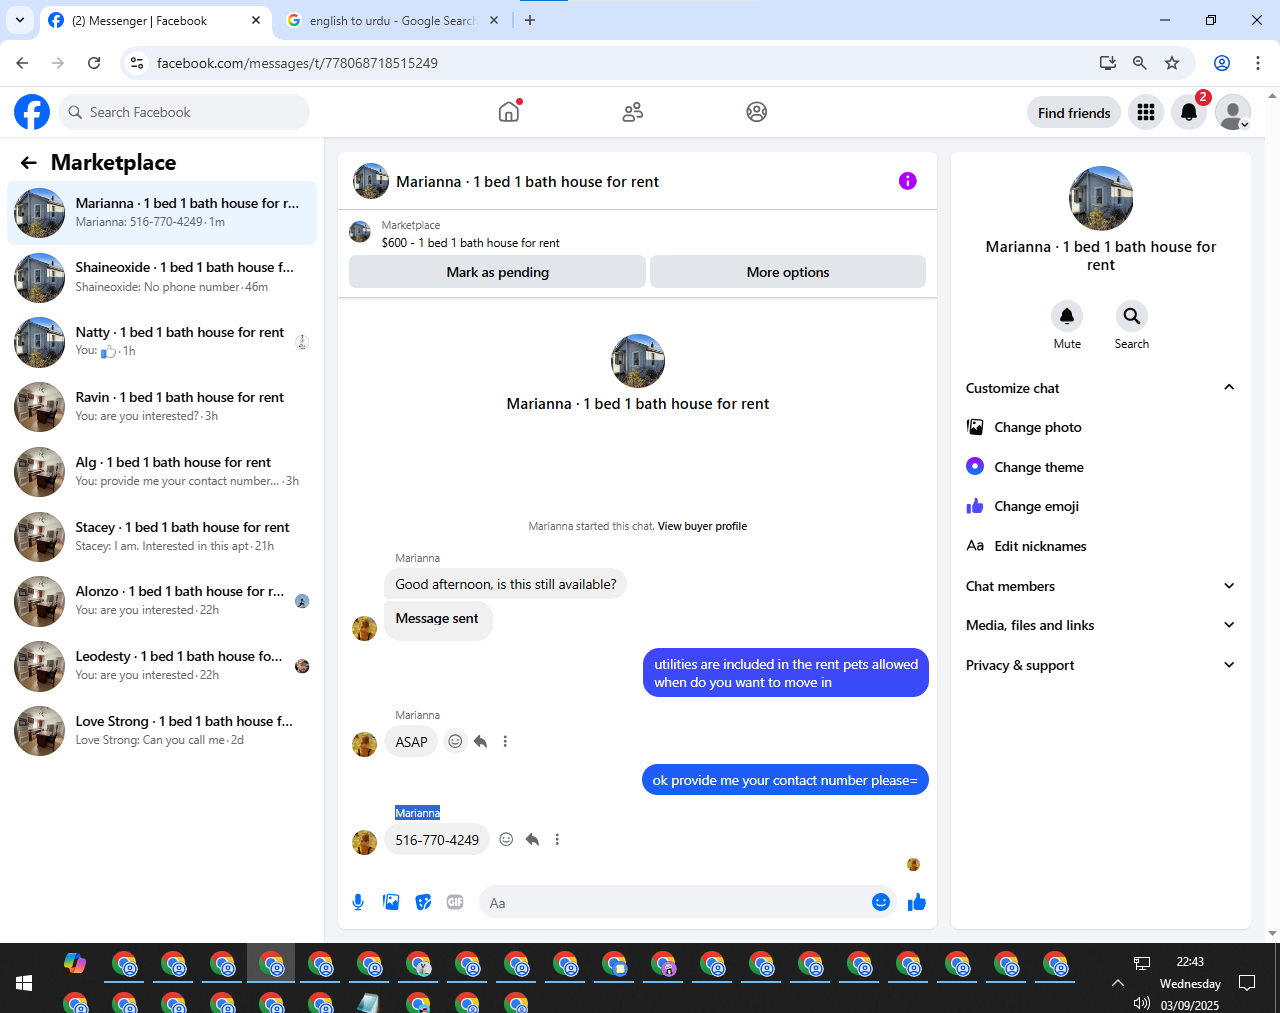Open the Chrome three-dot menu
This screenshot has width=1280, height=1013.
1257,63
